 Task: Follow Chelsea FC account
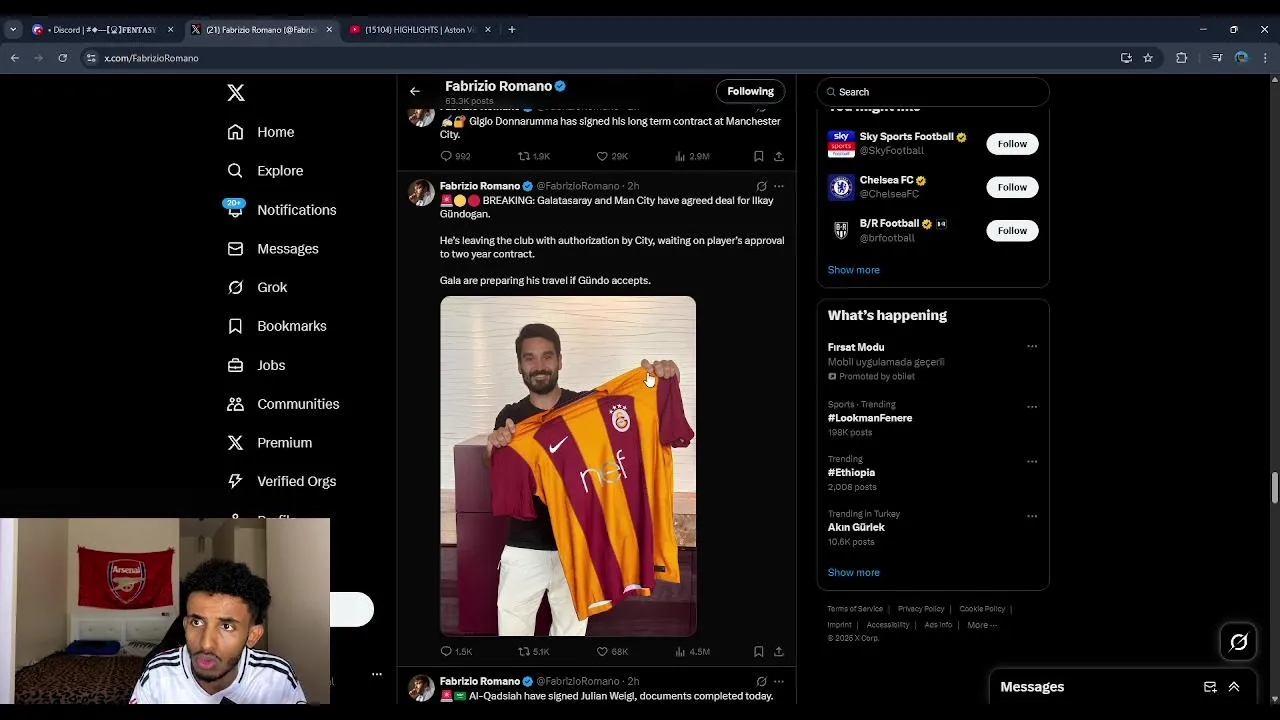(x=1012, y=187)
